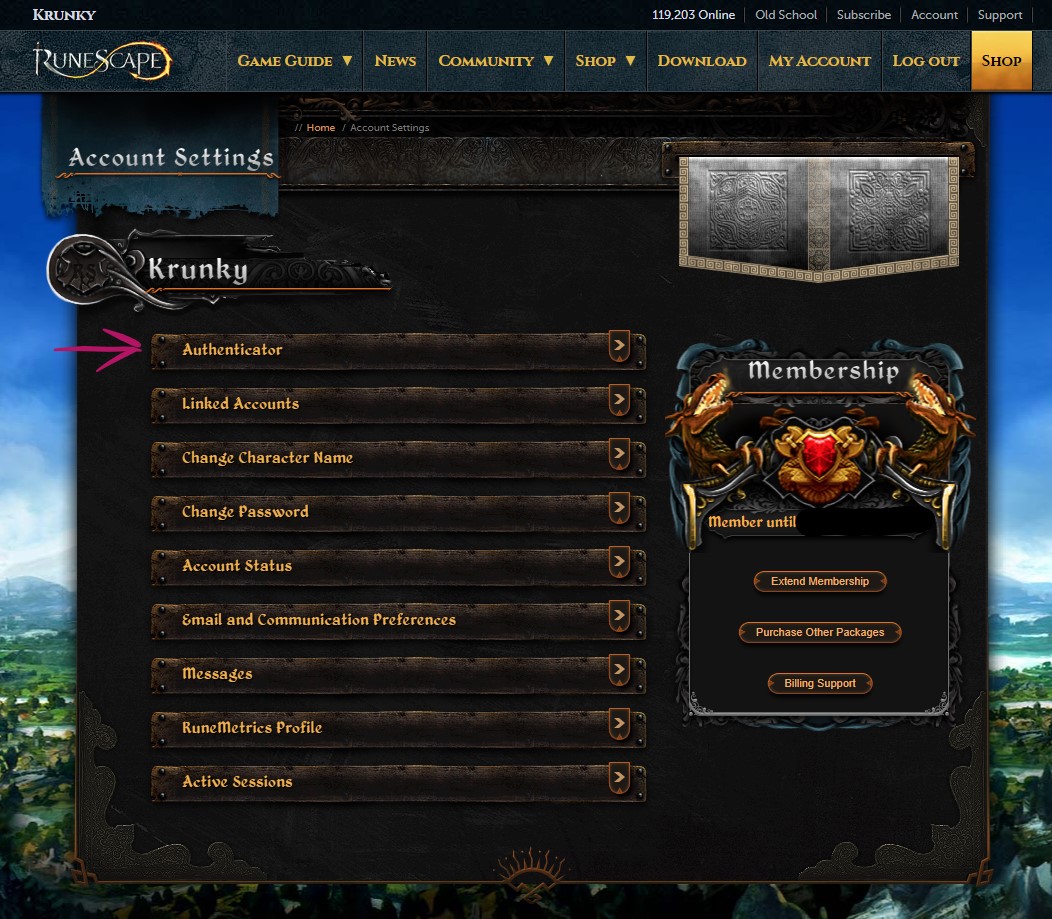Screen dimensions: 1052x919
Task: Open the Shop dropdown with arrow
Action: (x=605, y=61)
